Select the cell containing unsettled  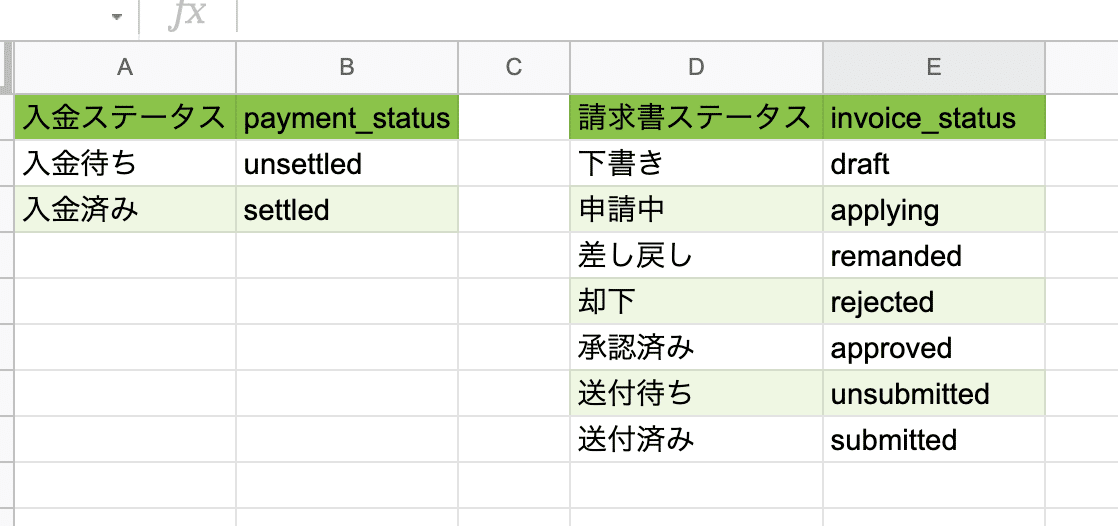pos(347,164)
